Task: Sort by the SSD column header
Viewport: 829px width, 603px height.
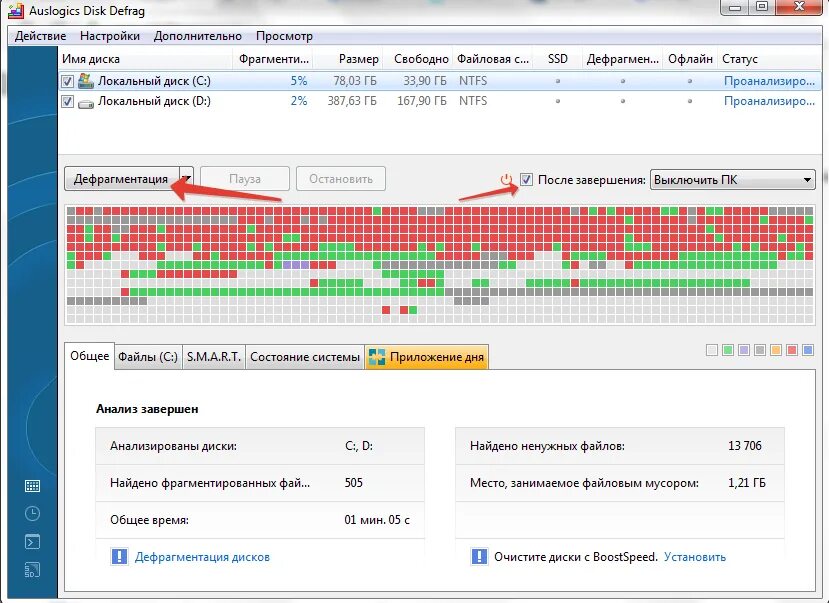Action: 558,59
